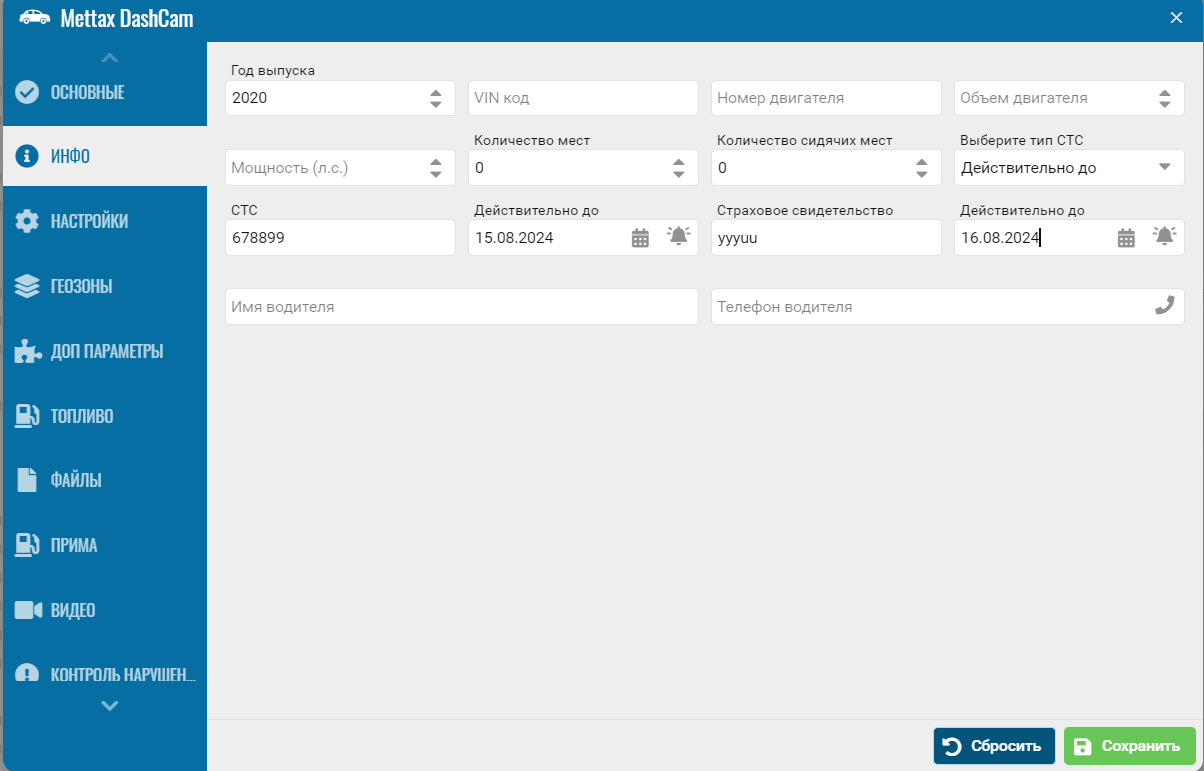The width and height of the screenshot is (1204, 771).
Task: Open calendar picker for СТС validity date
Action: click(640, 238)
